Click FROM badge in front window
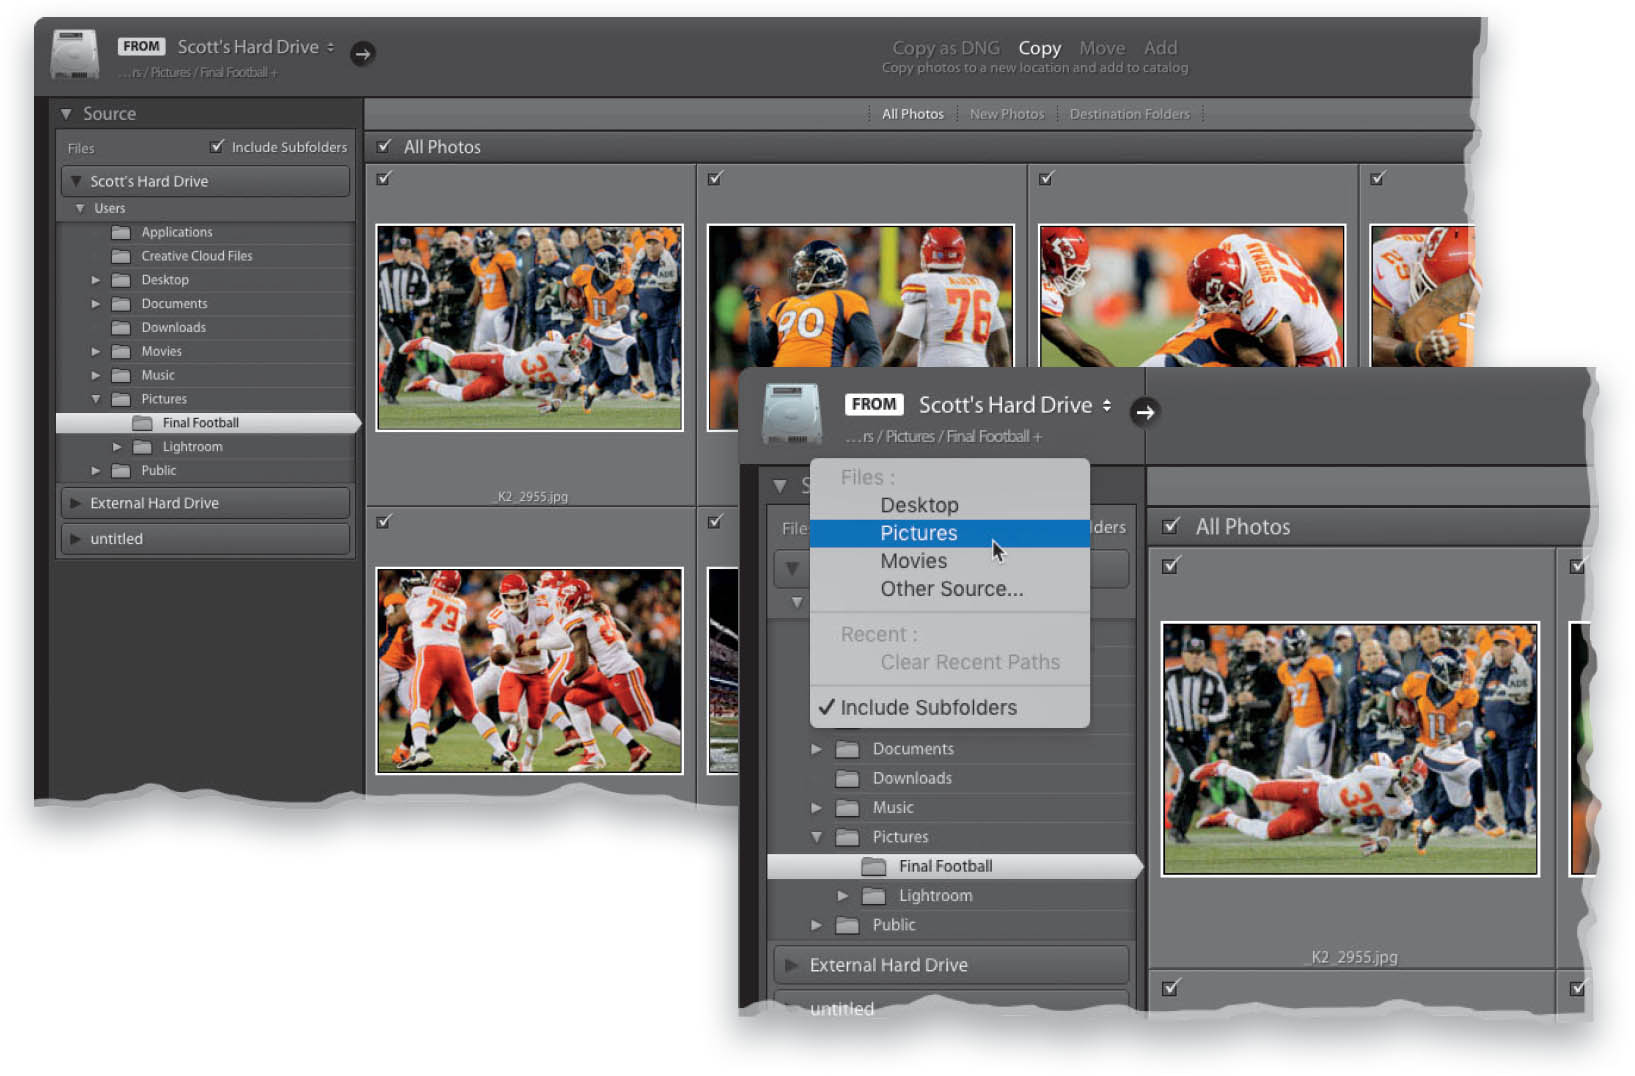1635x1076 pixels. (x=874, y=404)
